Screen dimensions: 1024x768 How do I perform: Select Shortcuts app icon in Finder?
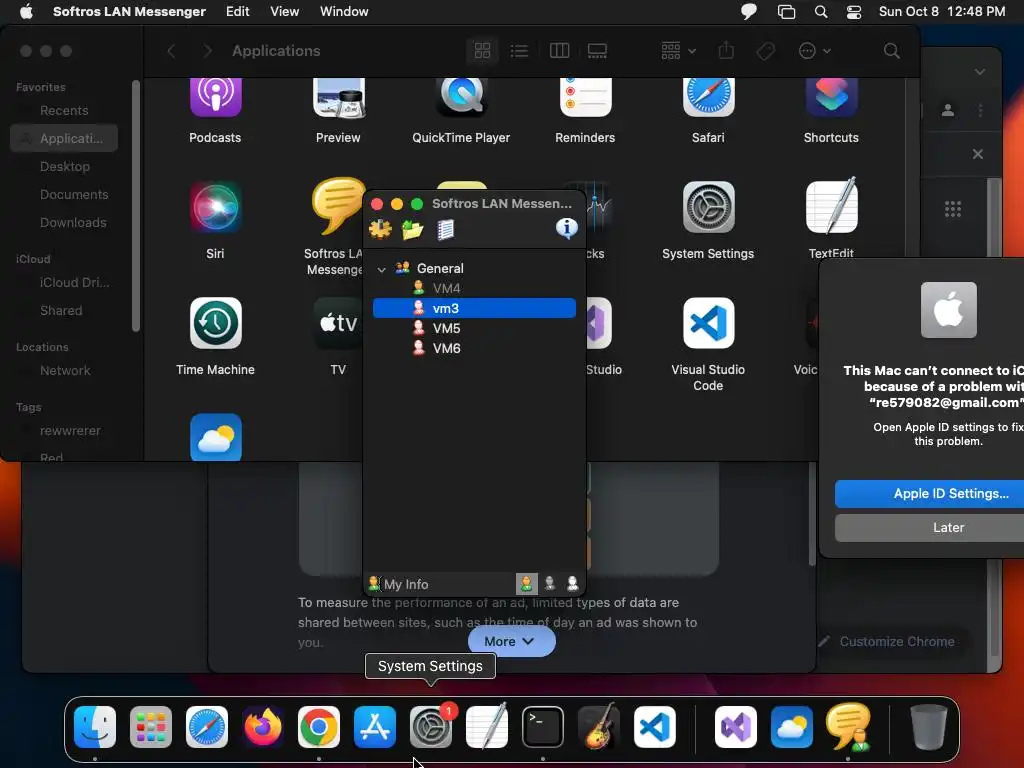pos(831,97)
